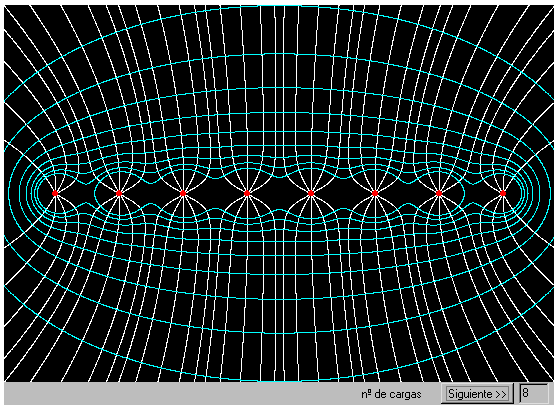This screenshot has width=560, height=412.
Task: Select the second red charge from the left
Action: tap(119, 193)
